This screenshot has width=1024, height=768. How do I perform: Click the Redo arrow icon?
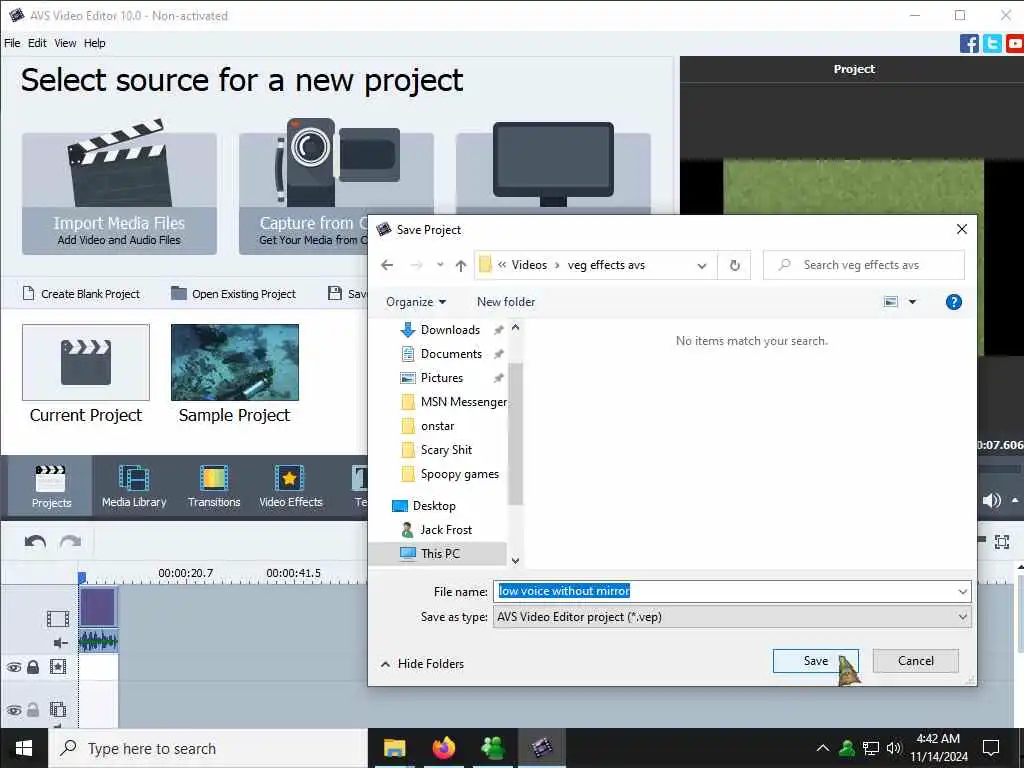71,542
